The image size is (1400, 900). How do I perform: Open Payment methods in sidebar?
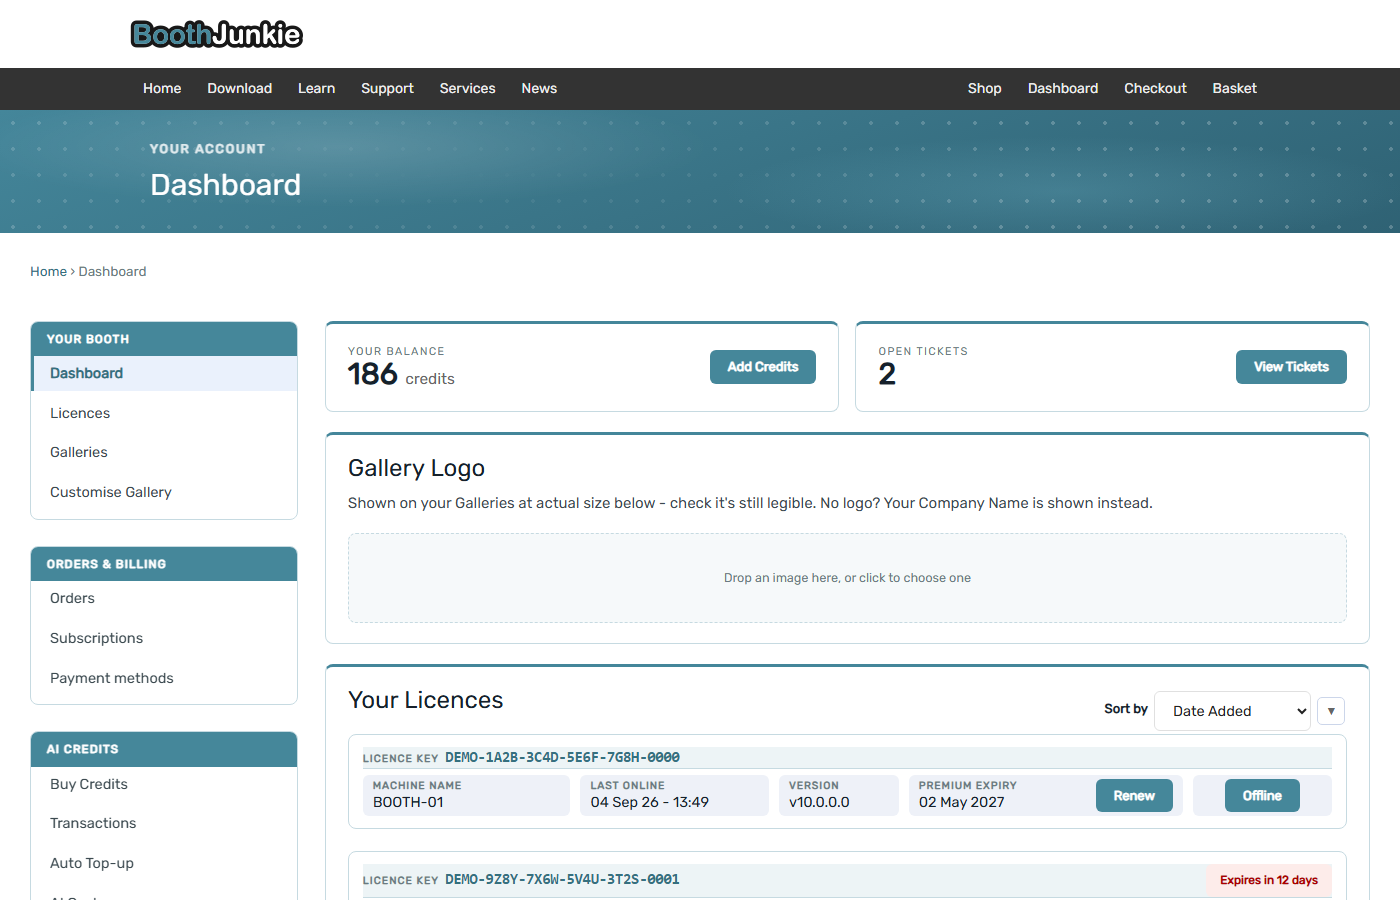coord(164,678)
